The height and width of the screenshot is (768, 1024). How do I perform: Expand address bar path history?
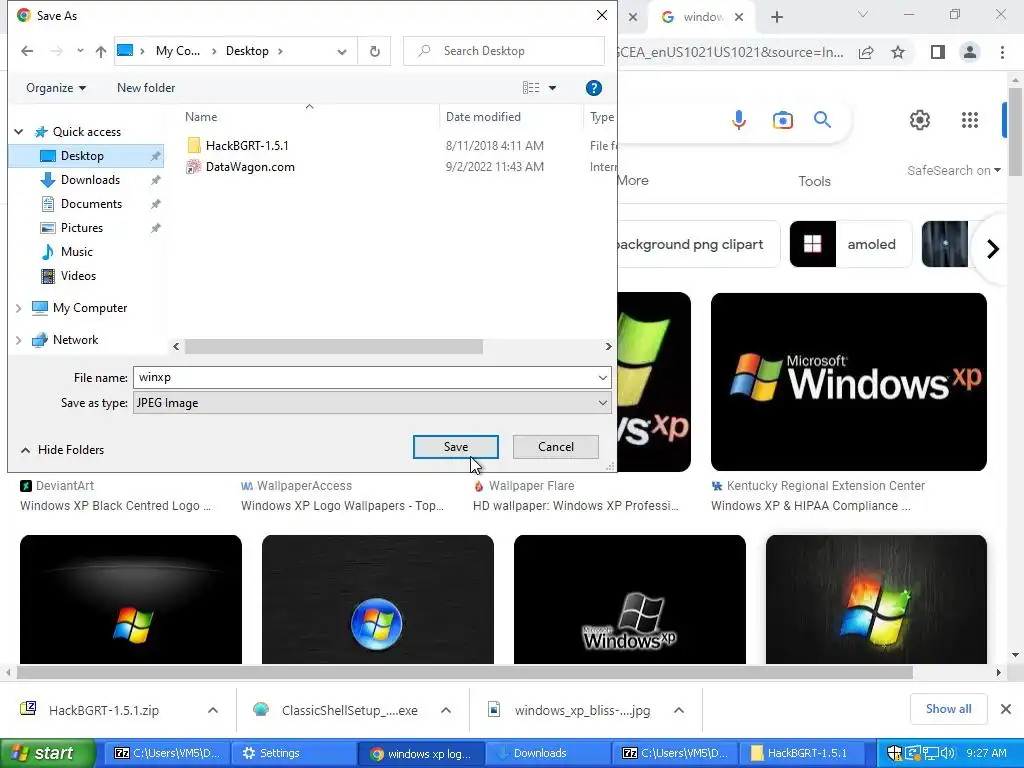pos(342,51)
